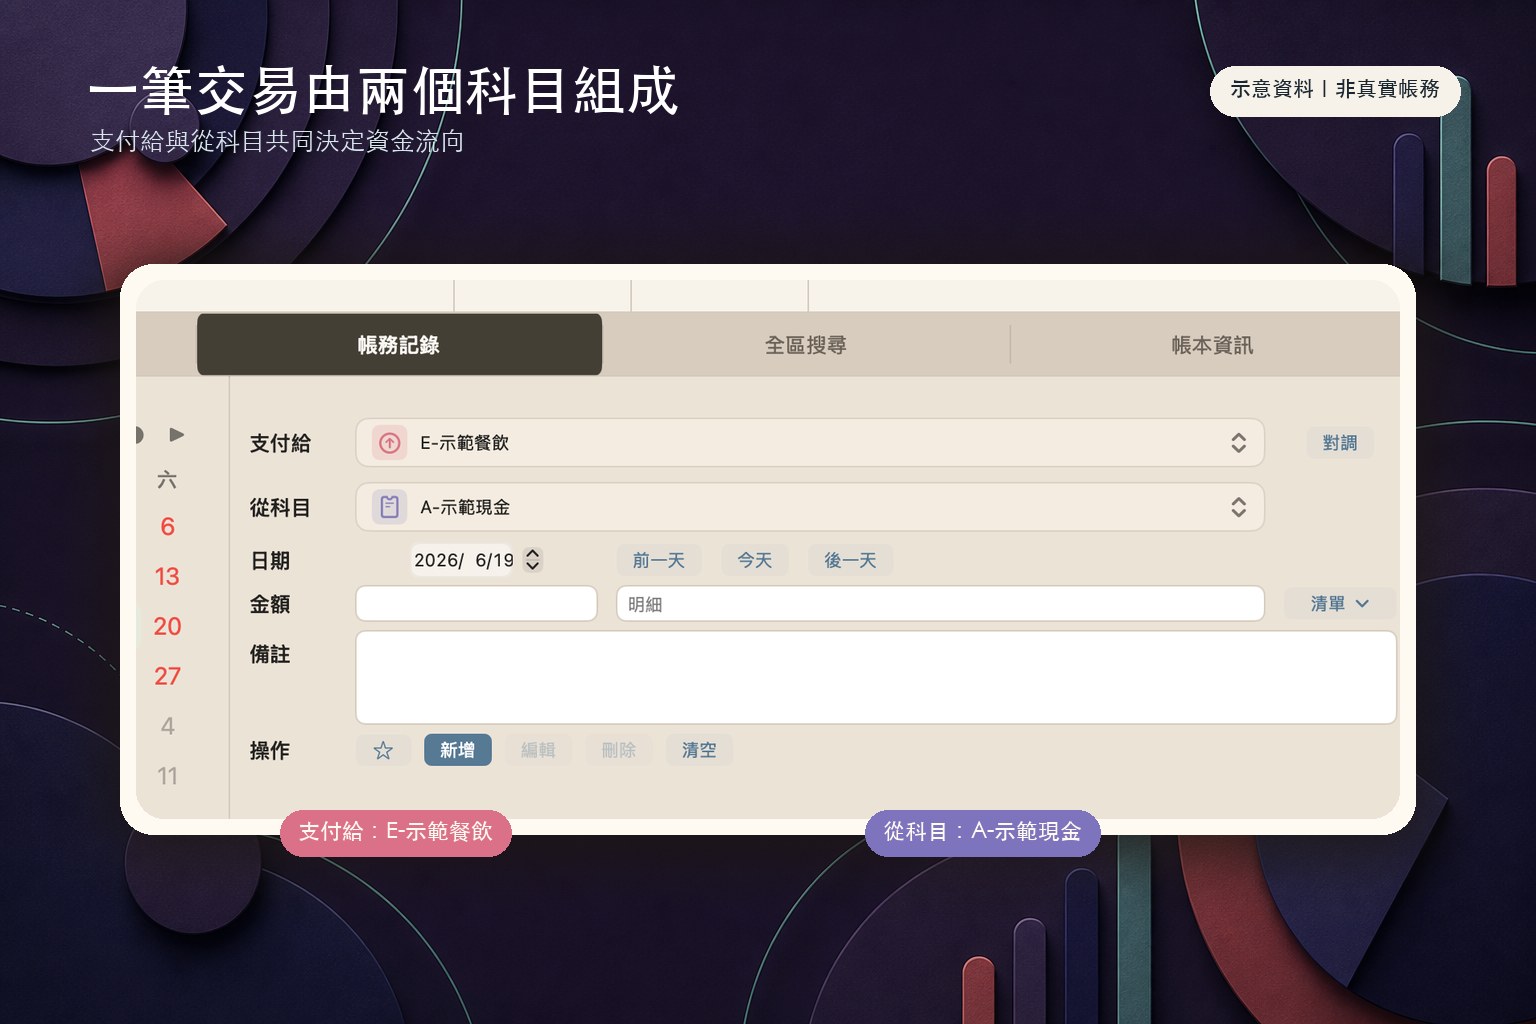Click the date stepper arrows next to 2026/6/19
The width and height of the screenshot is (1536, 1024).
pos(533,560)
